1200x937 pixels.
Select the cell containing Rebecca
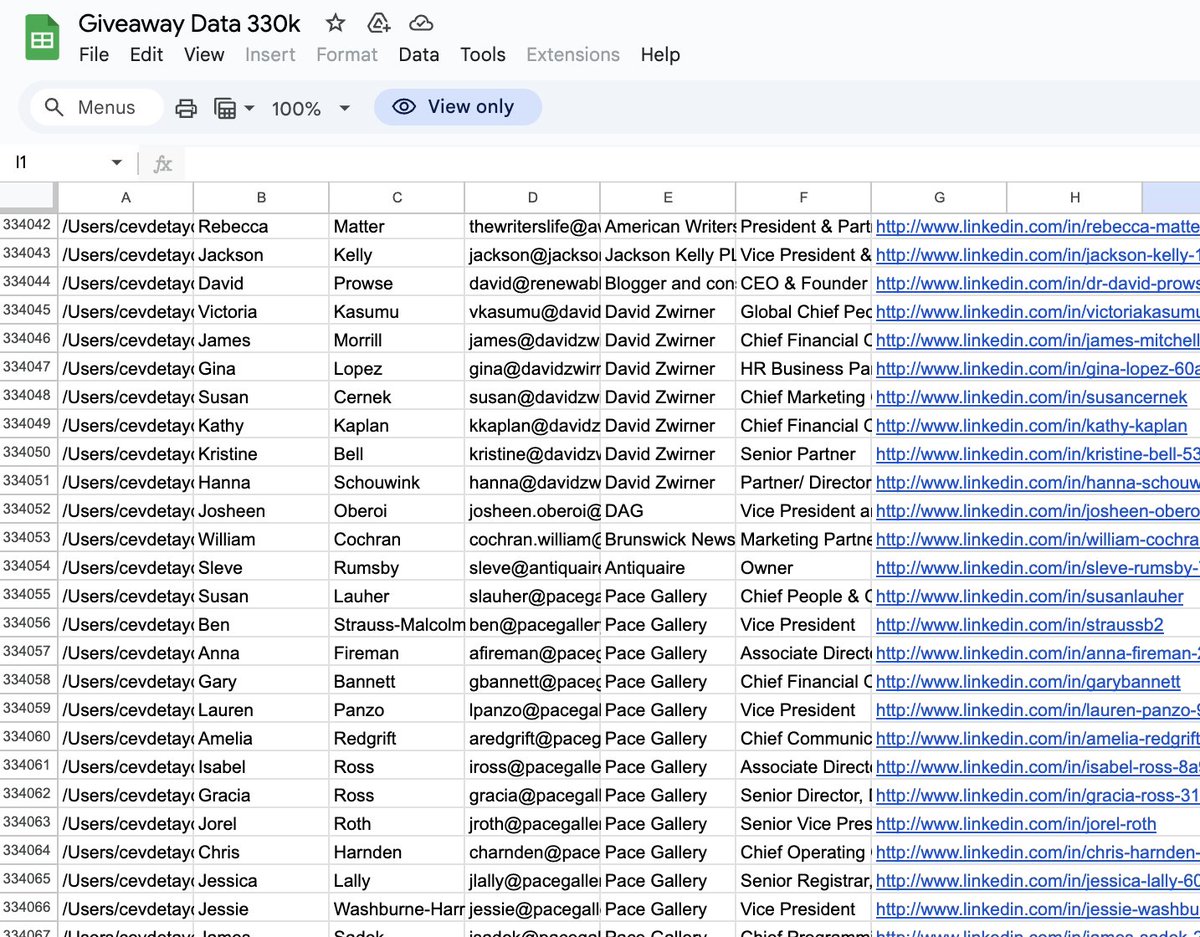(x=261, y=227)
